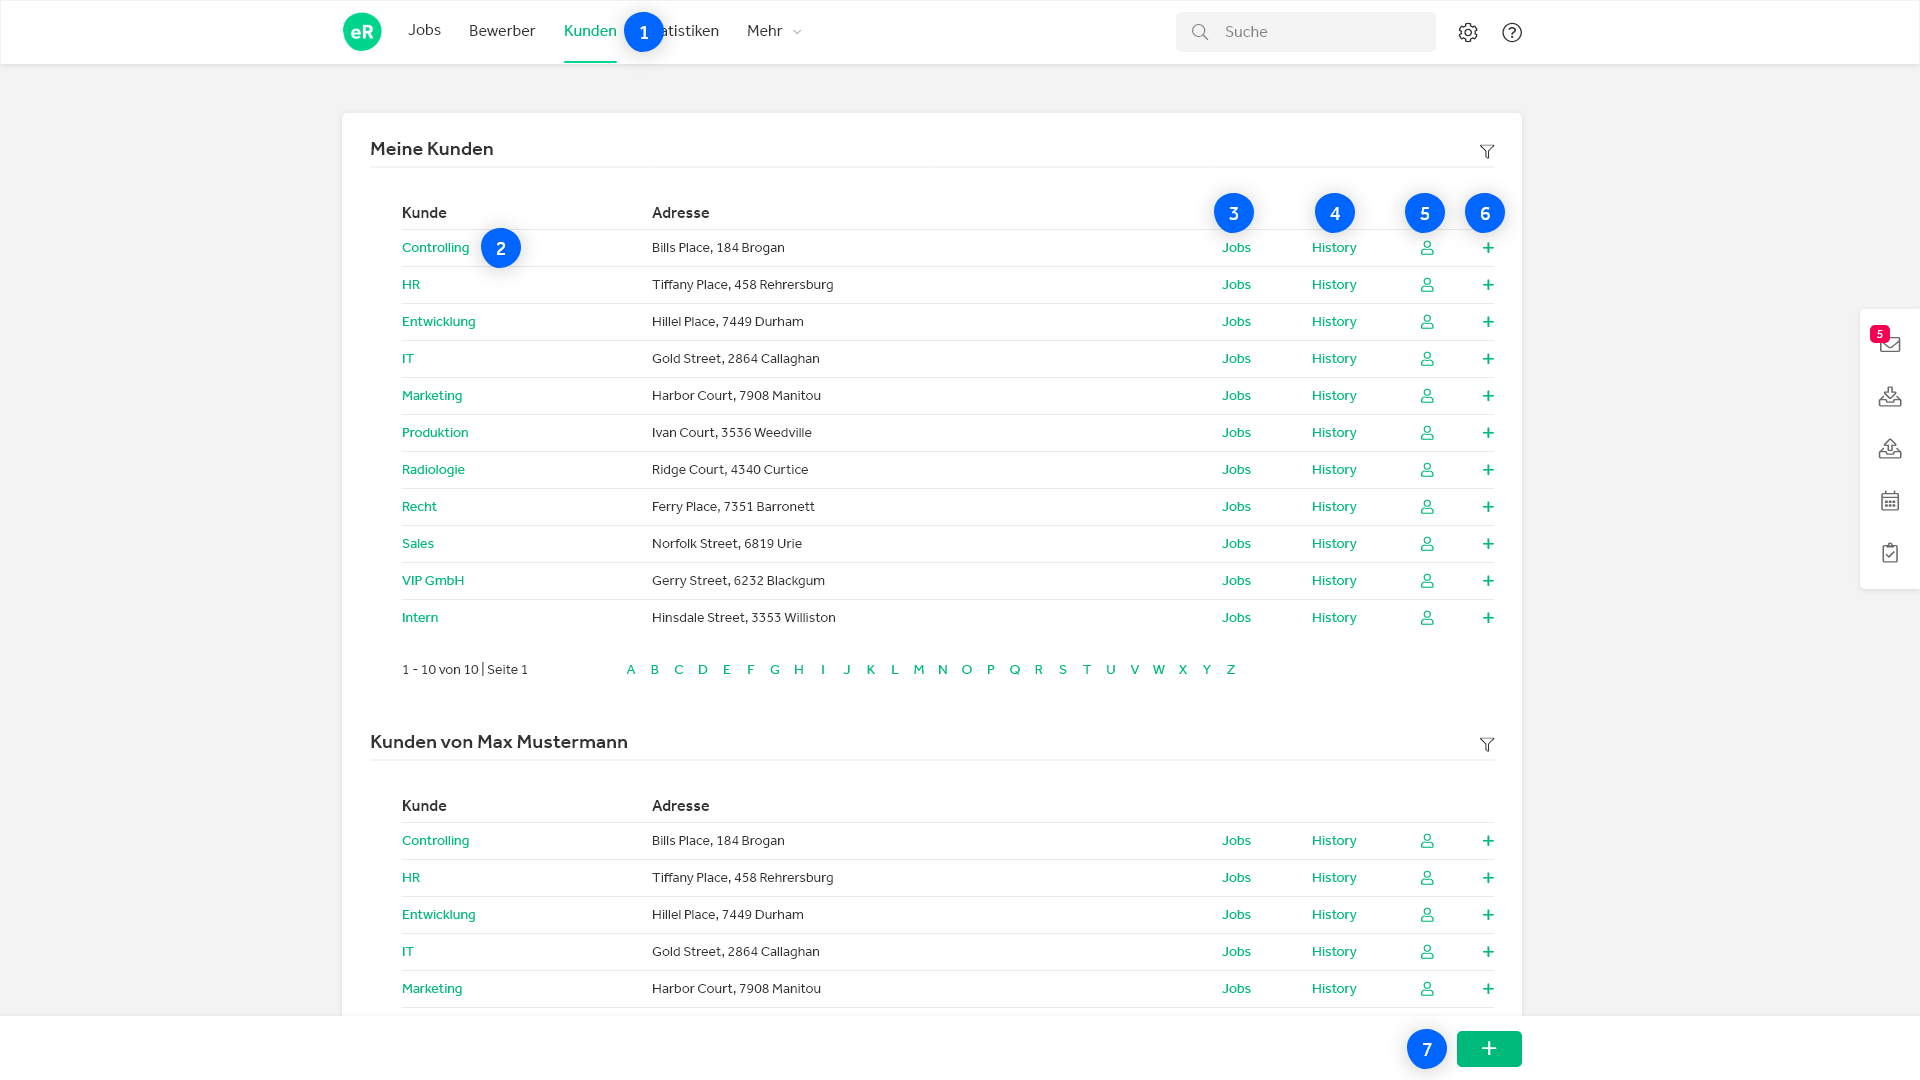Click the '1 - 10 von 10 | Seite 1' pagination text
This screenshot has height=1080, width=1920.
coord(465,670)
